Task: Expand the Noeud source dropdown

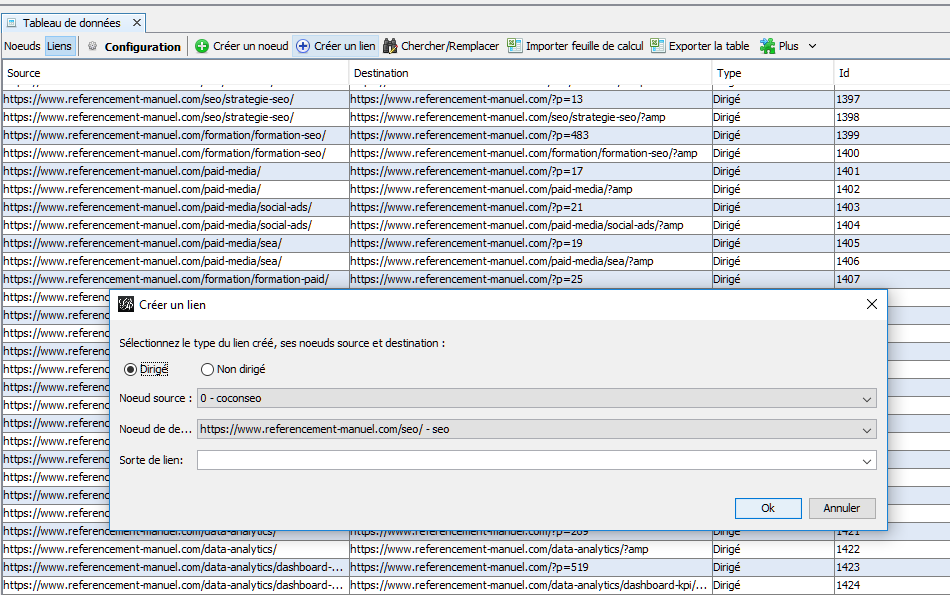Action: point(866,398)
